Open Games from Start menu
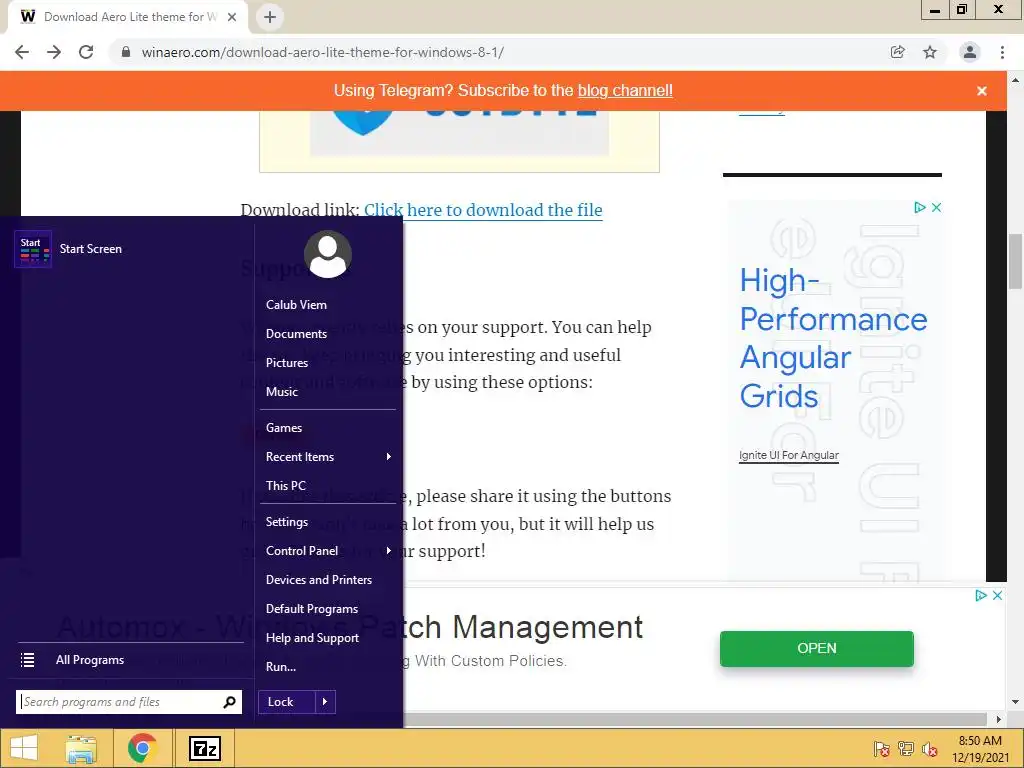 coord(284,428)
